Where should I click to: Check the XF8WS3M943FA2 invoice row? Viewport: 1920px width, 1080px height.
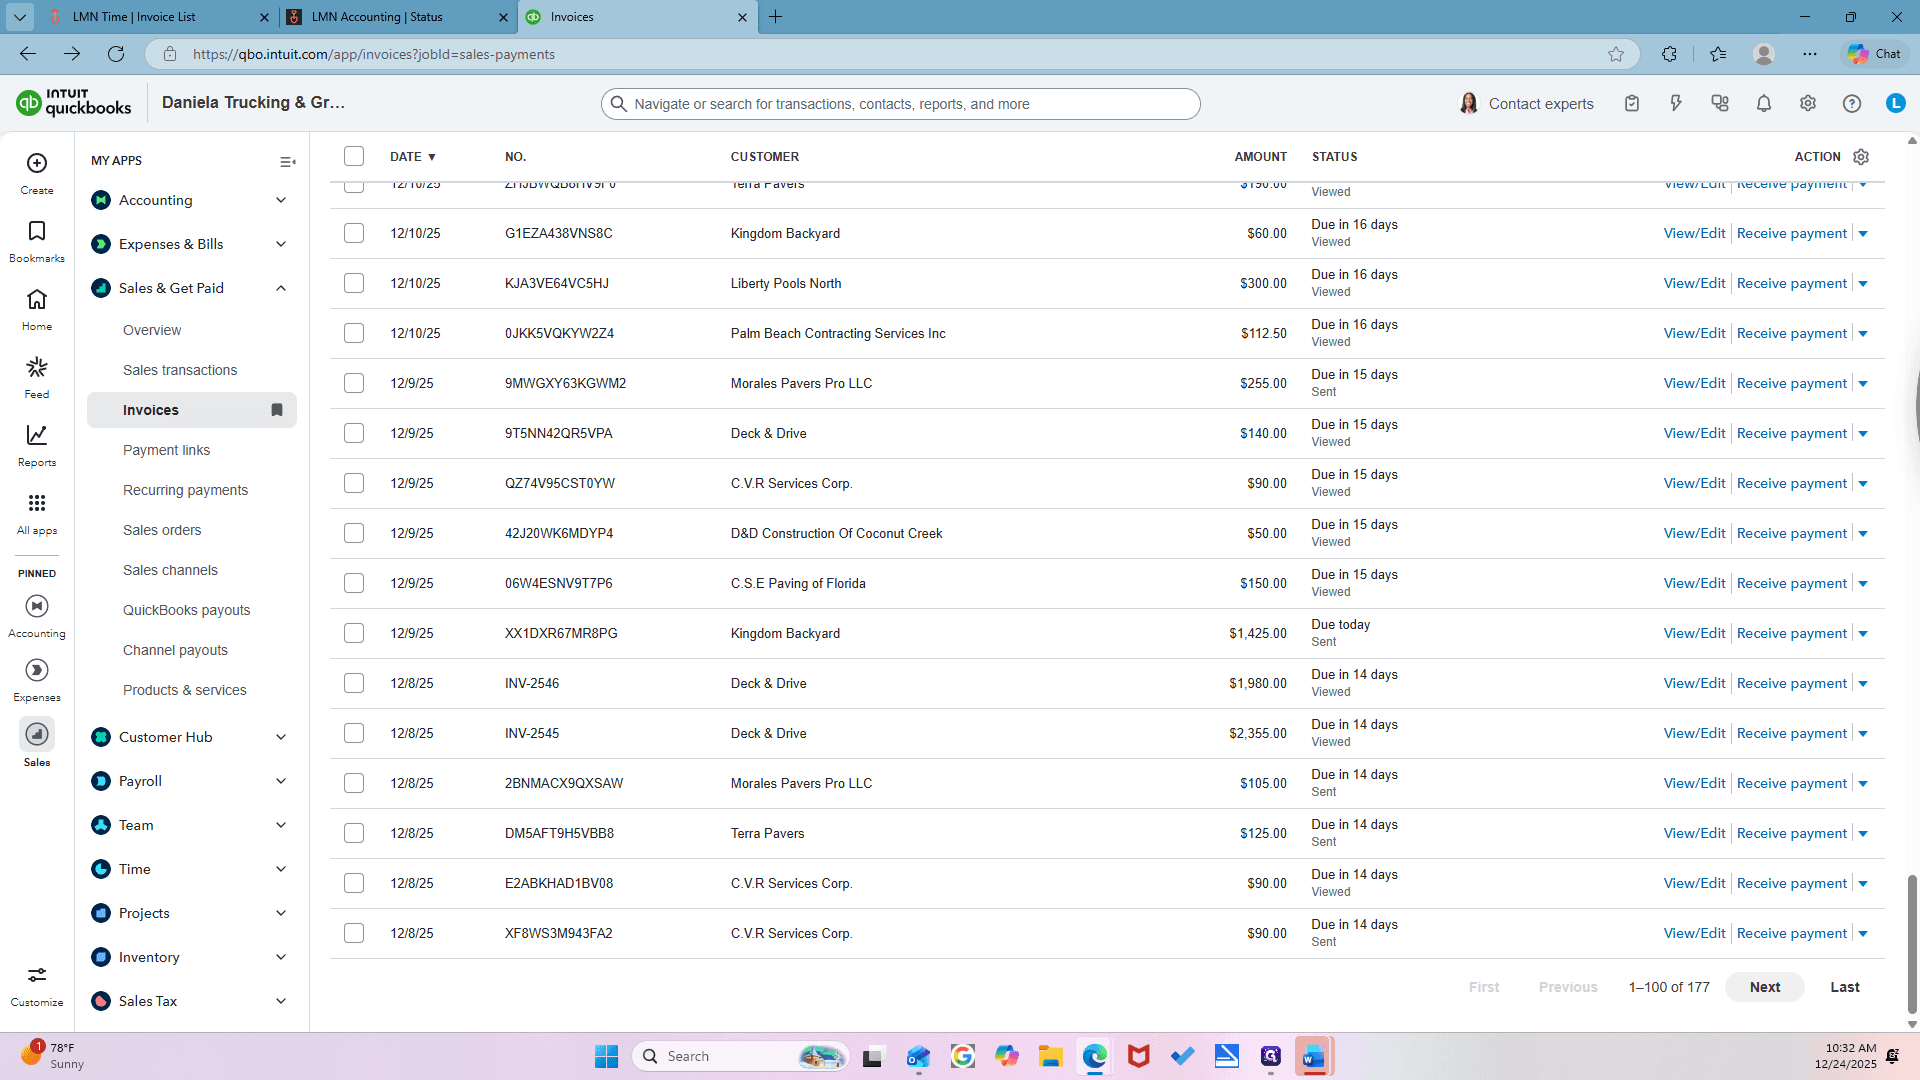(354, 933)
